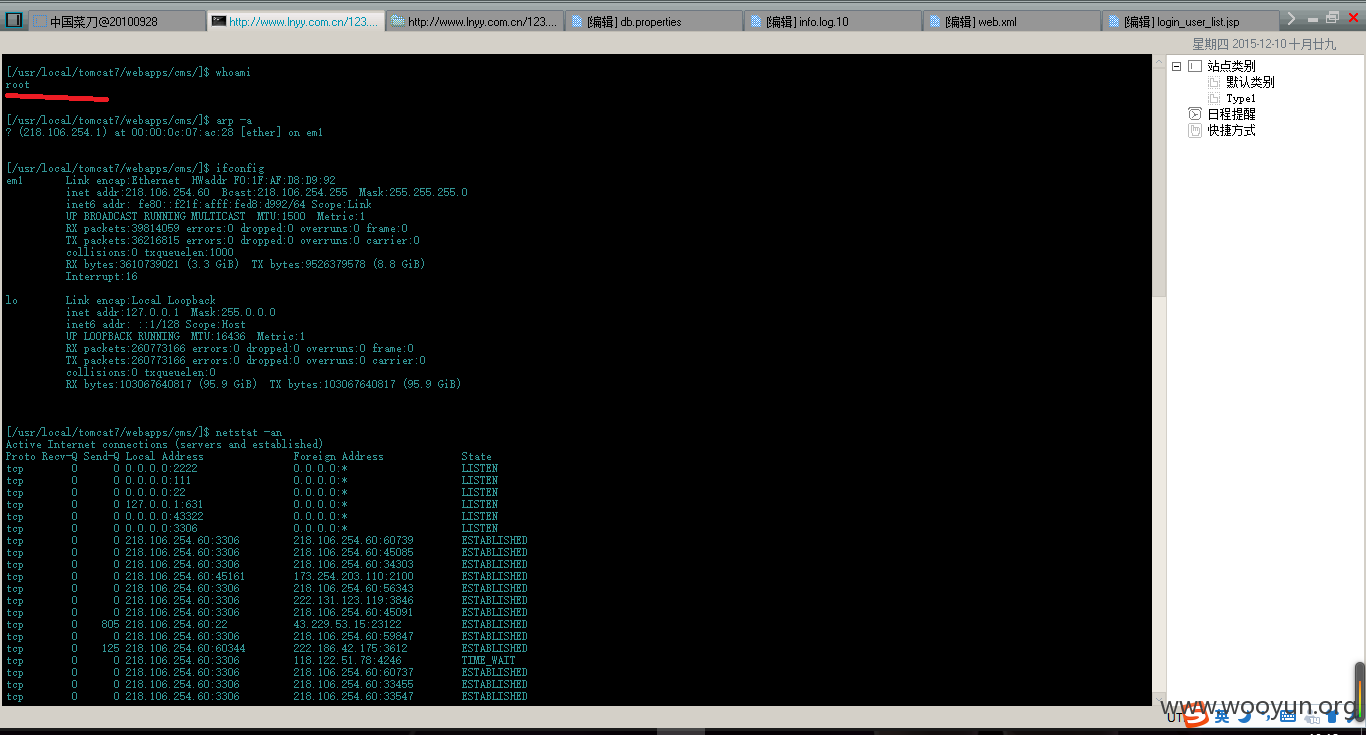The image size is (1366, 735).
Task: Click 'Active Internet connections' header line
Action: click(x=164, y=444)
